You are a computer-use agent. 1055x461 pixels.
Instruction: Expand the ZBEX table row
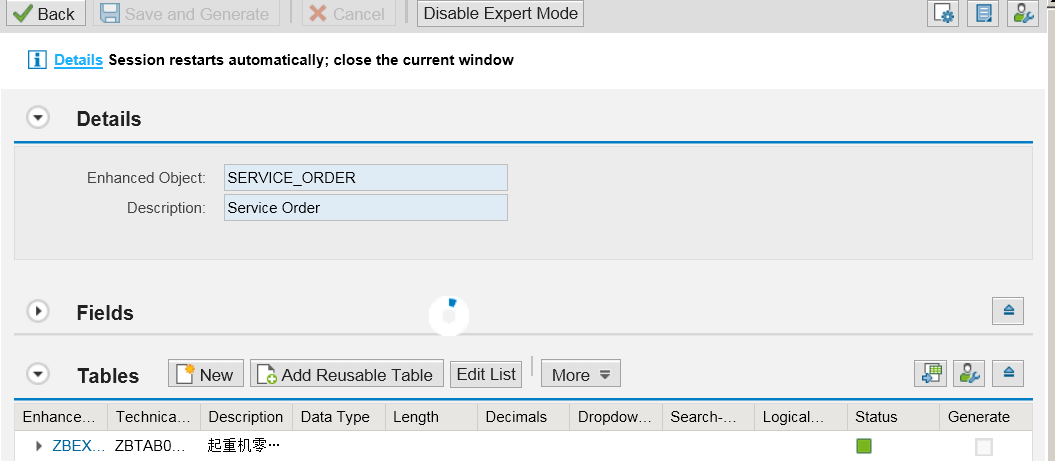[39, 446]
